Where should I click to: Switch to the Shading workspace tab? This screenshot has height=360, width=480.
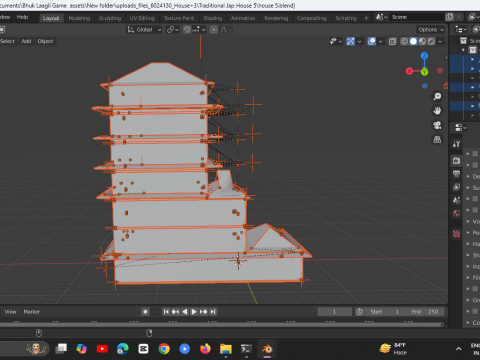(213, 18)
